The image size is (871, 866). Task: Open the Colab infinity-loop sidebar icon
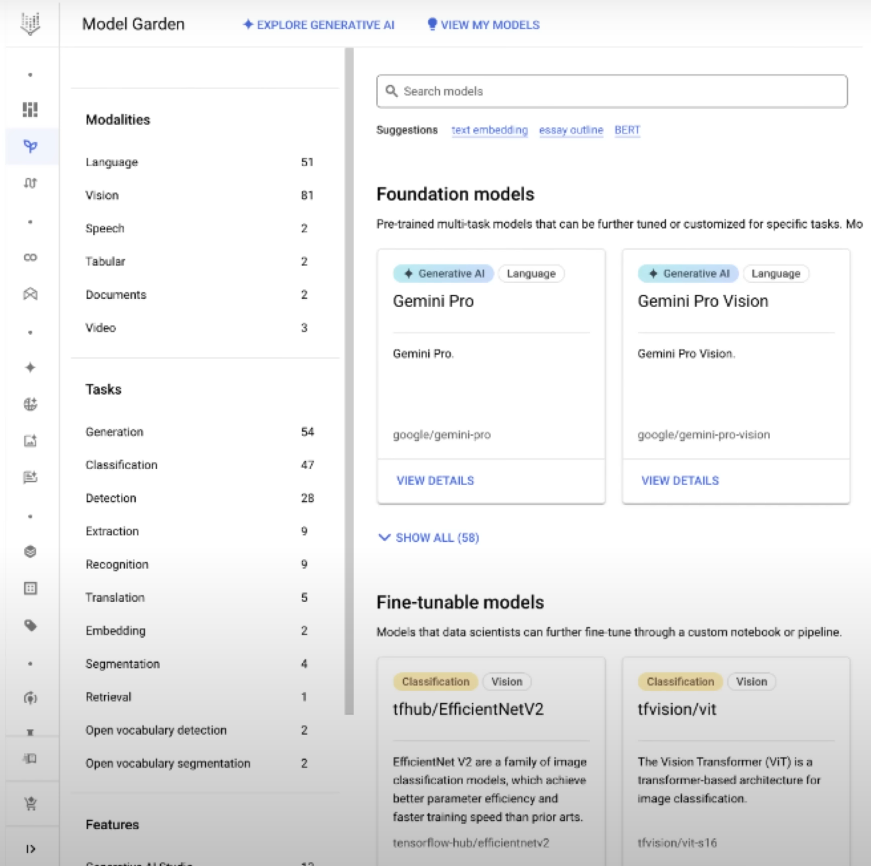pos(31,257)
